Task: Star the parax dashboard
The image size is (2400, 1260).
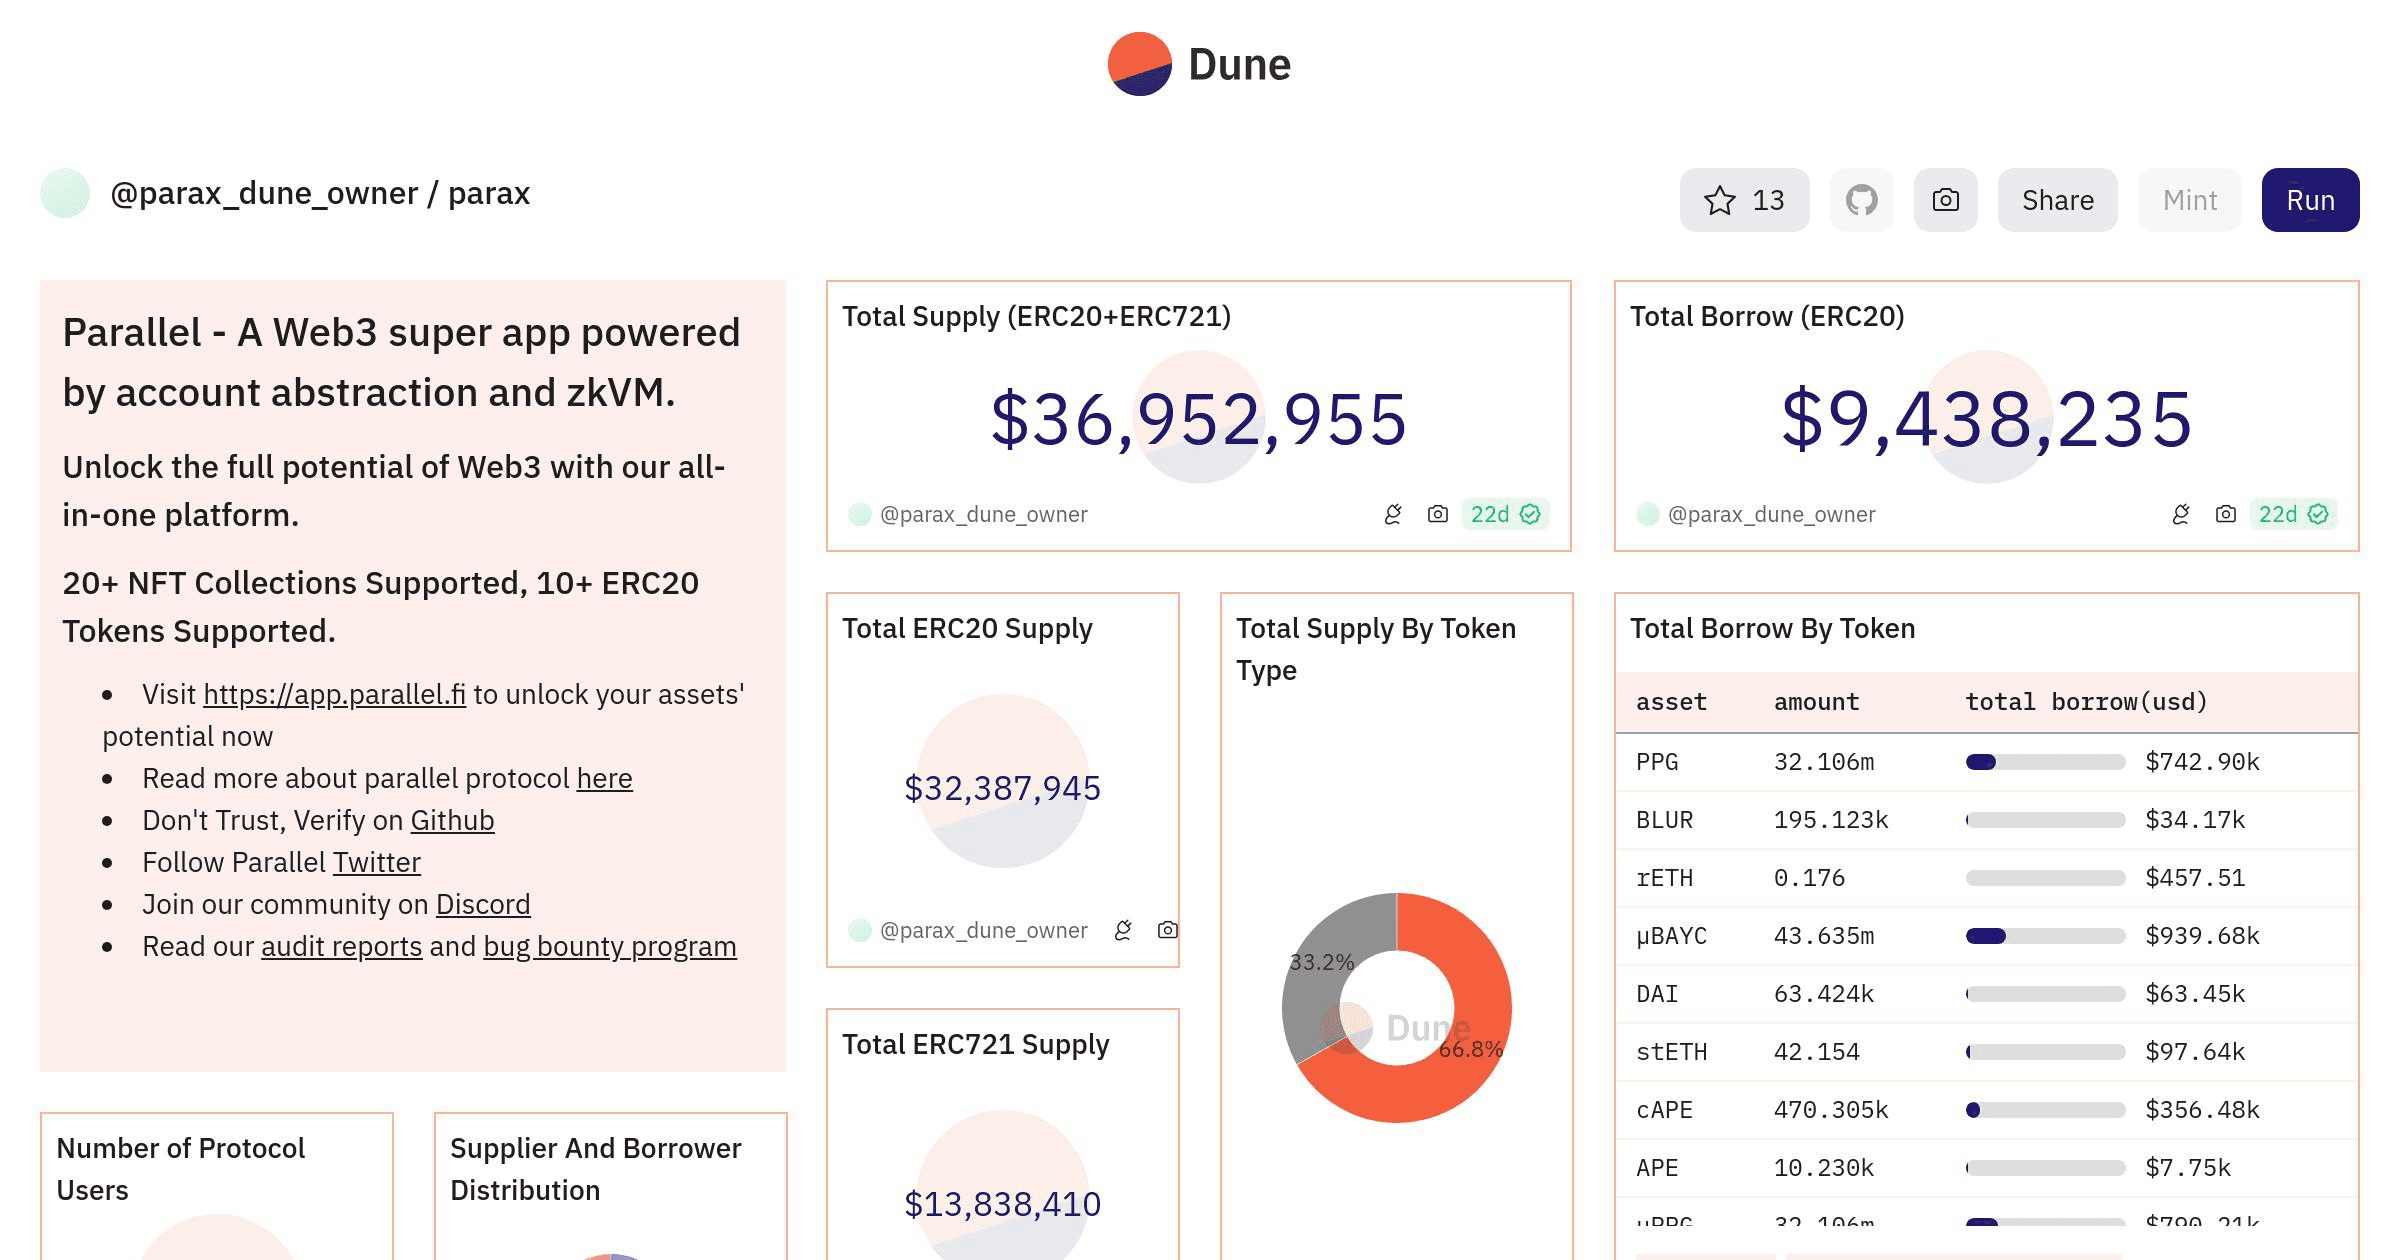Action: pyautogui.click(x=1744, y=200)
